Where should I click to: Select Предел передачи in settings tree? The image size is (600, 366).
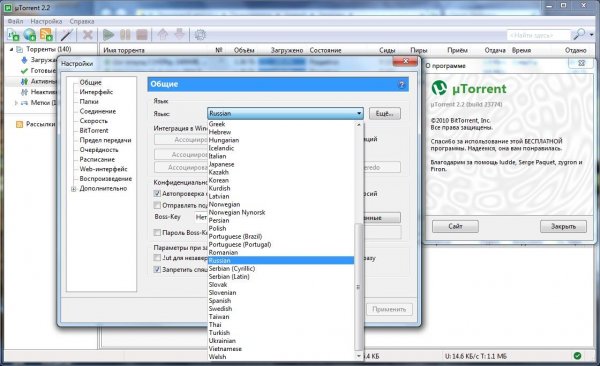click(105, 140)
